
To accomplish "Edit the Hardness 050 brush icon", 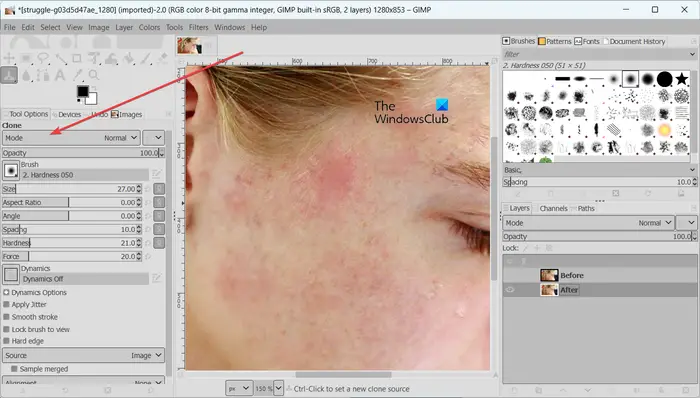I will pyautogui.click(x=157, y=174).
